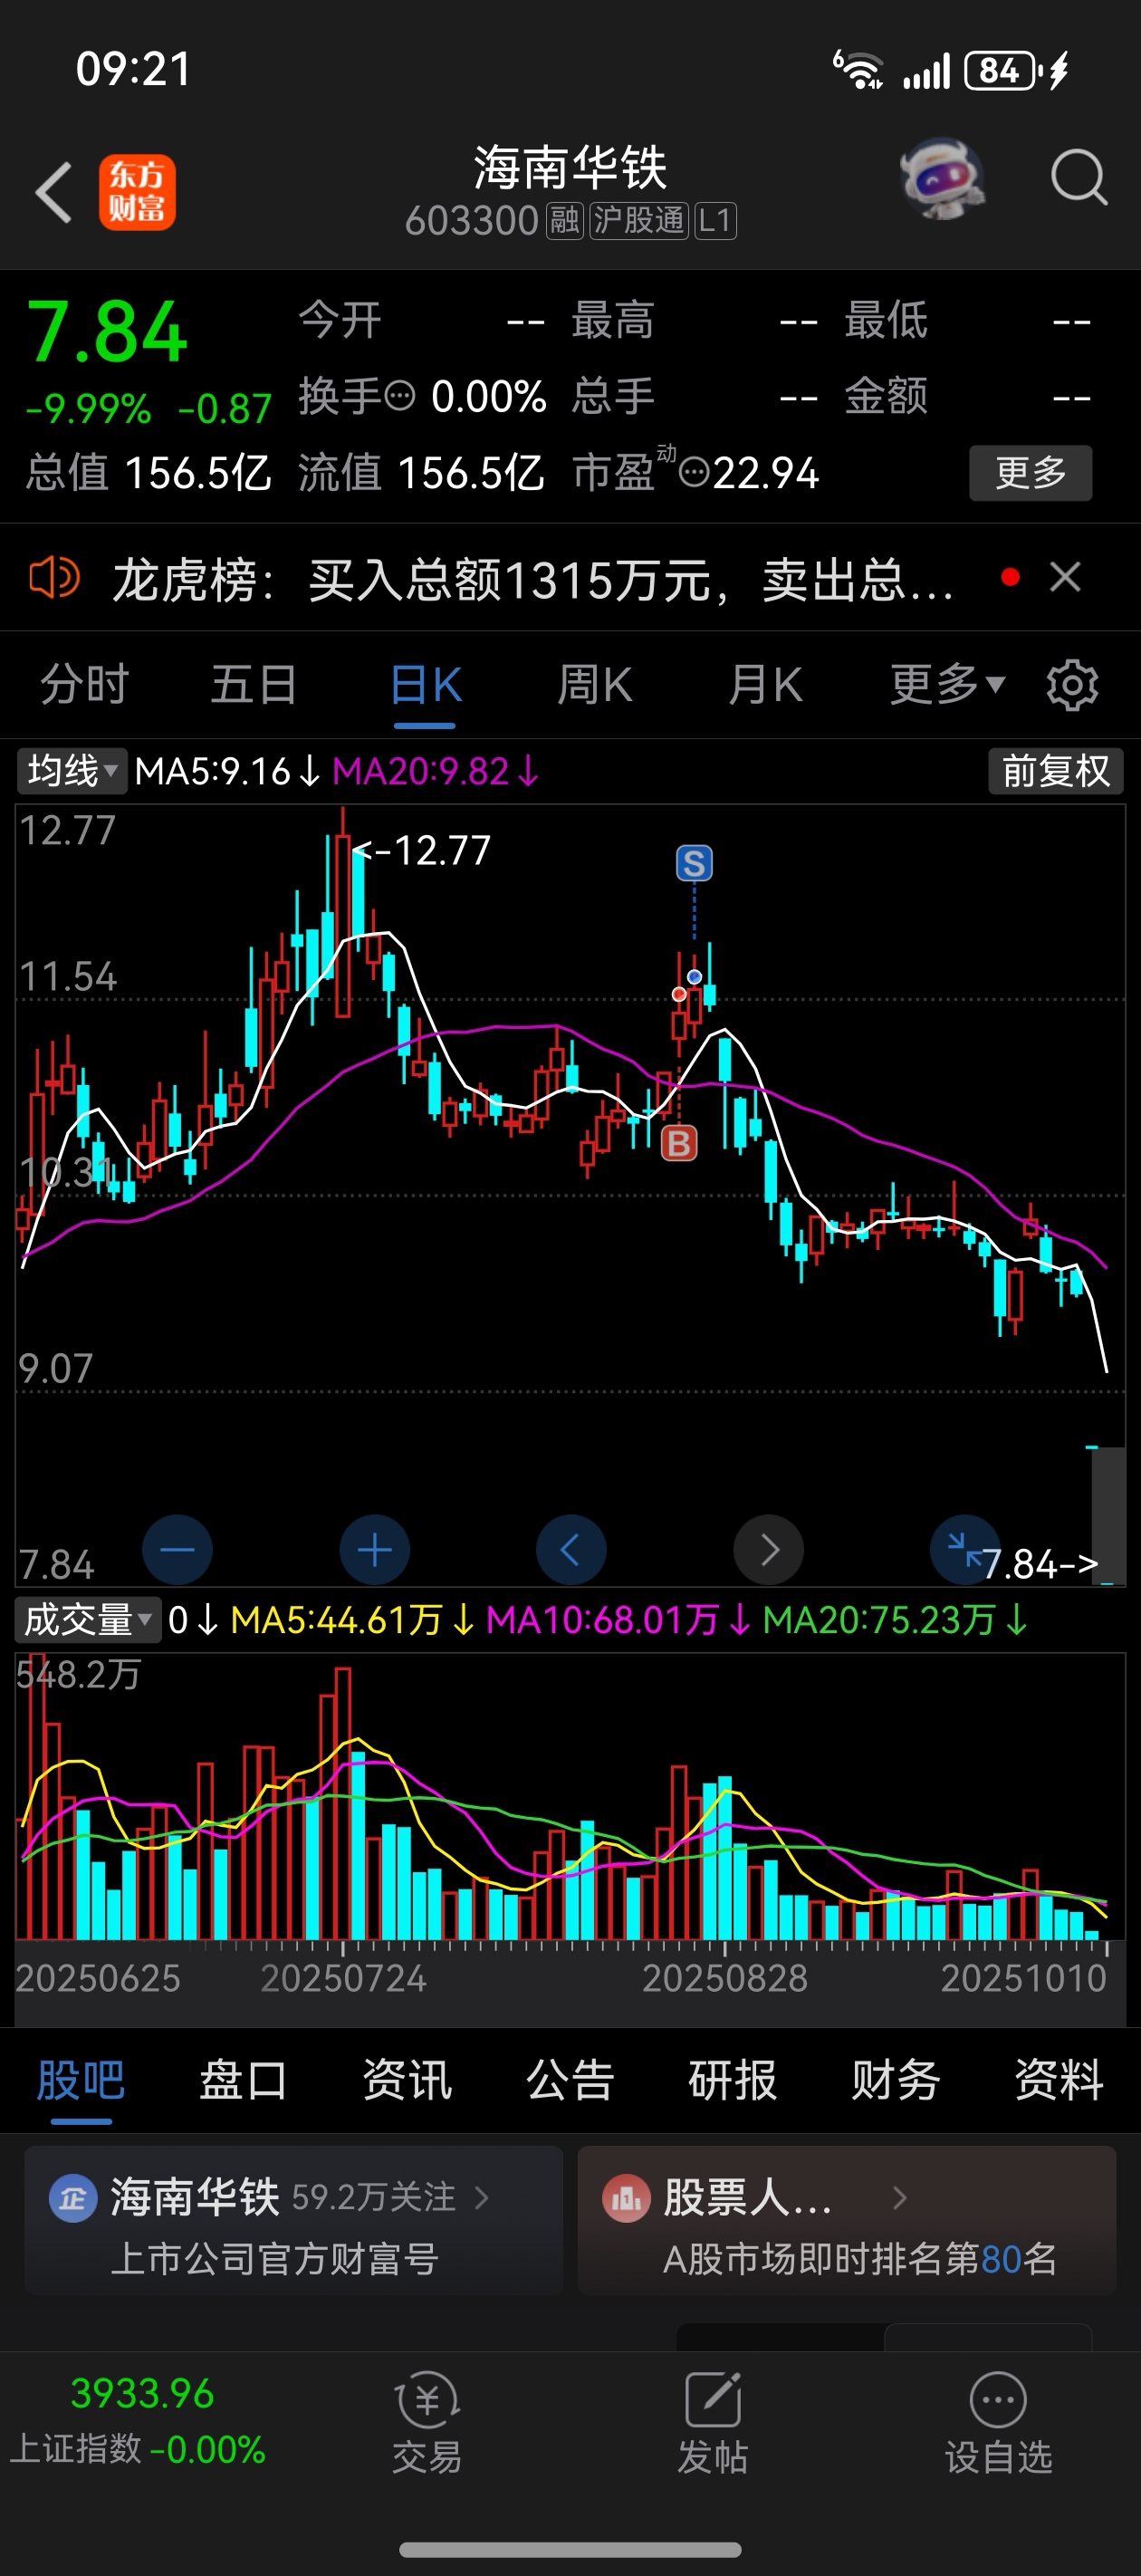Viewport: 1141px width, 2576px height.
Task: Zoom in chart with plus button
Action: tap(375, 1550)
